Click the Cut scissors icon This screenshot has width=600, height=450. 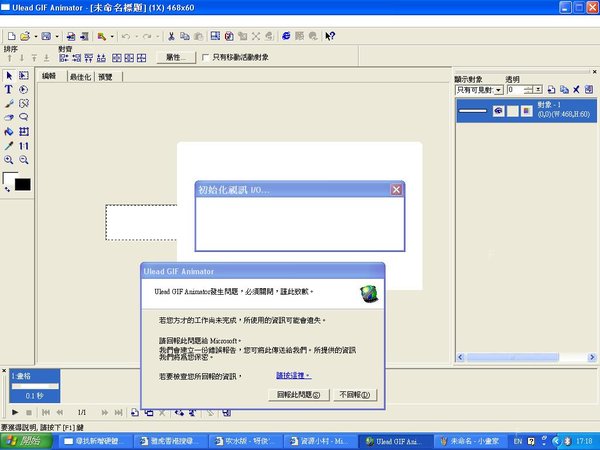click(171, 36)
